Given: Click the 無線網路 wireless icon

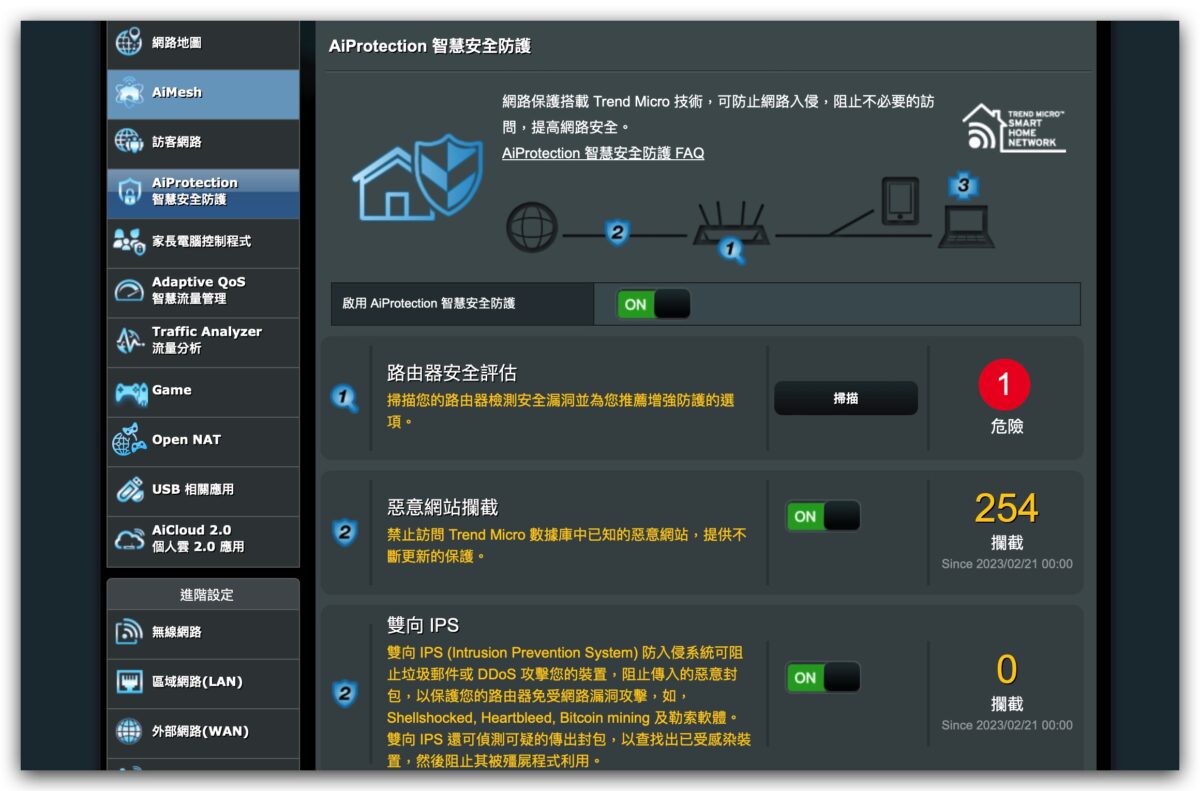Looking at the screenshot, I should [129, 632].
